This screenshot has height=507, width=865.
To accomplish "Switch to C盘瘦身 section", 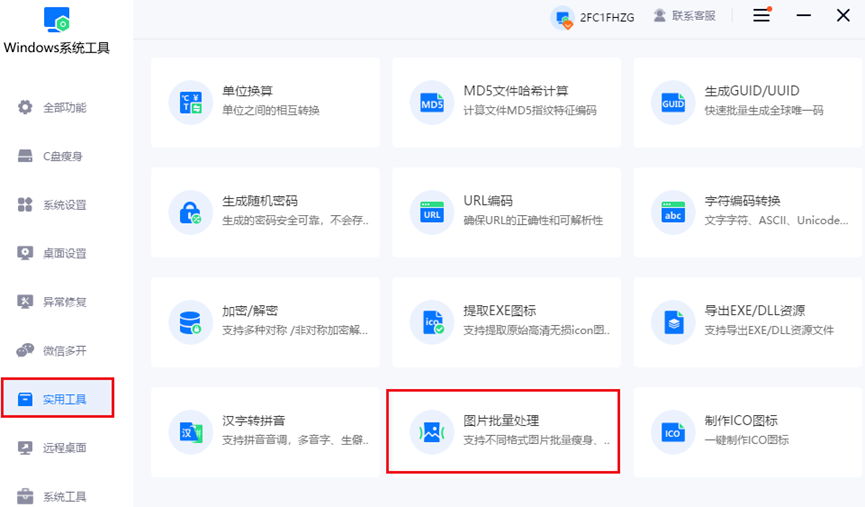I will click(63, 156).
